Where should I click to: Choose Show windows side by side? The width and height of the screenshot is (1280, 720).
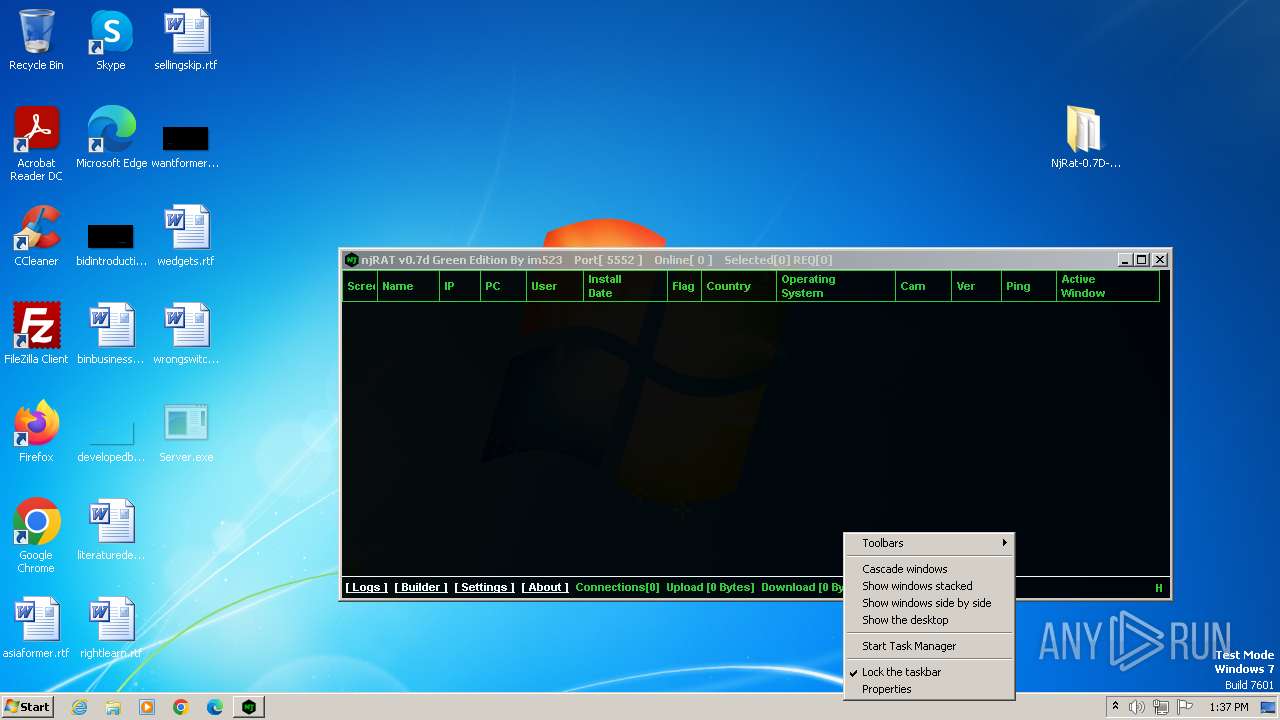929,603
